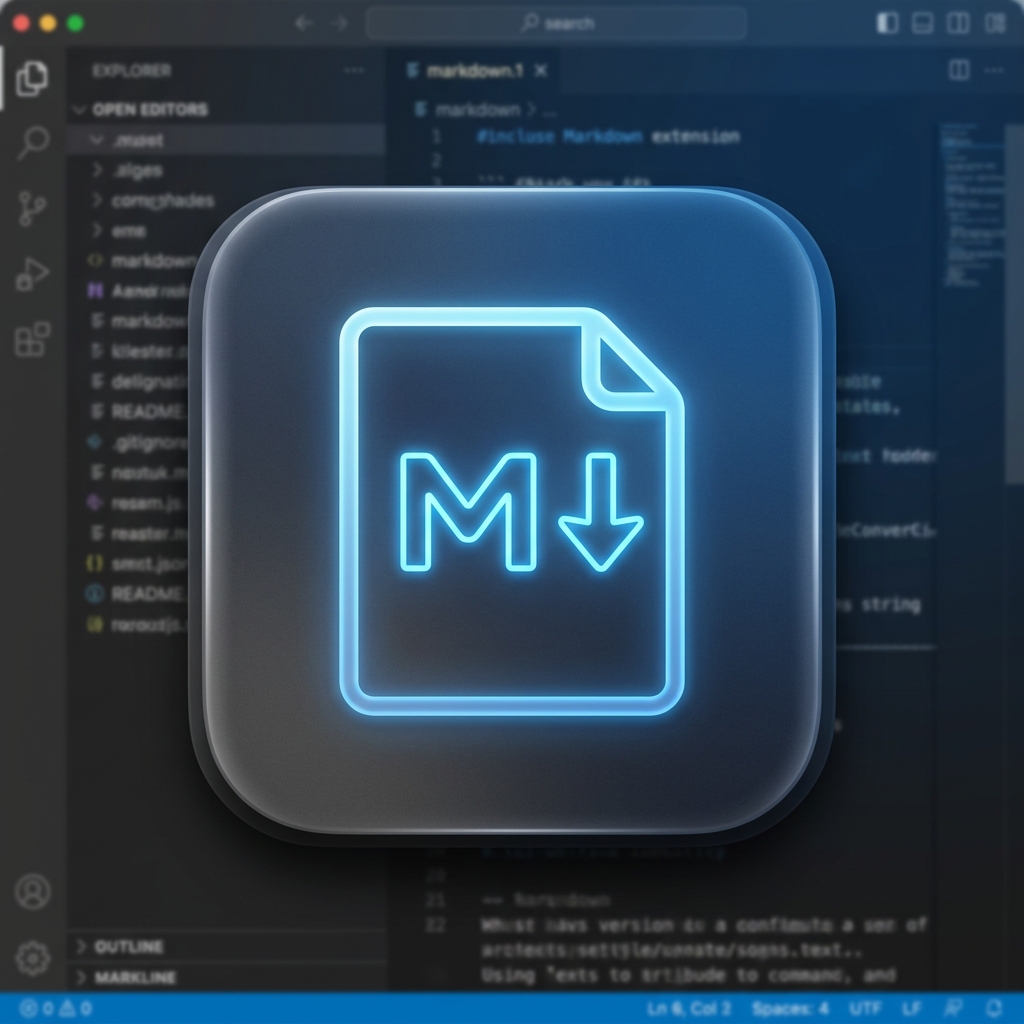1024x1024 pixels.
Task: Open the Manage gear icon
Action: (x=33, y=958)
